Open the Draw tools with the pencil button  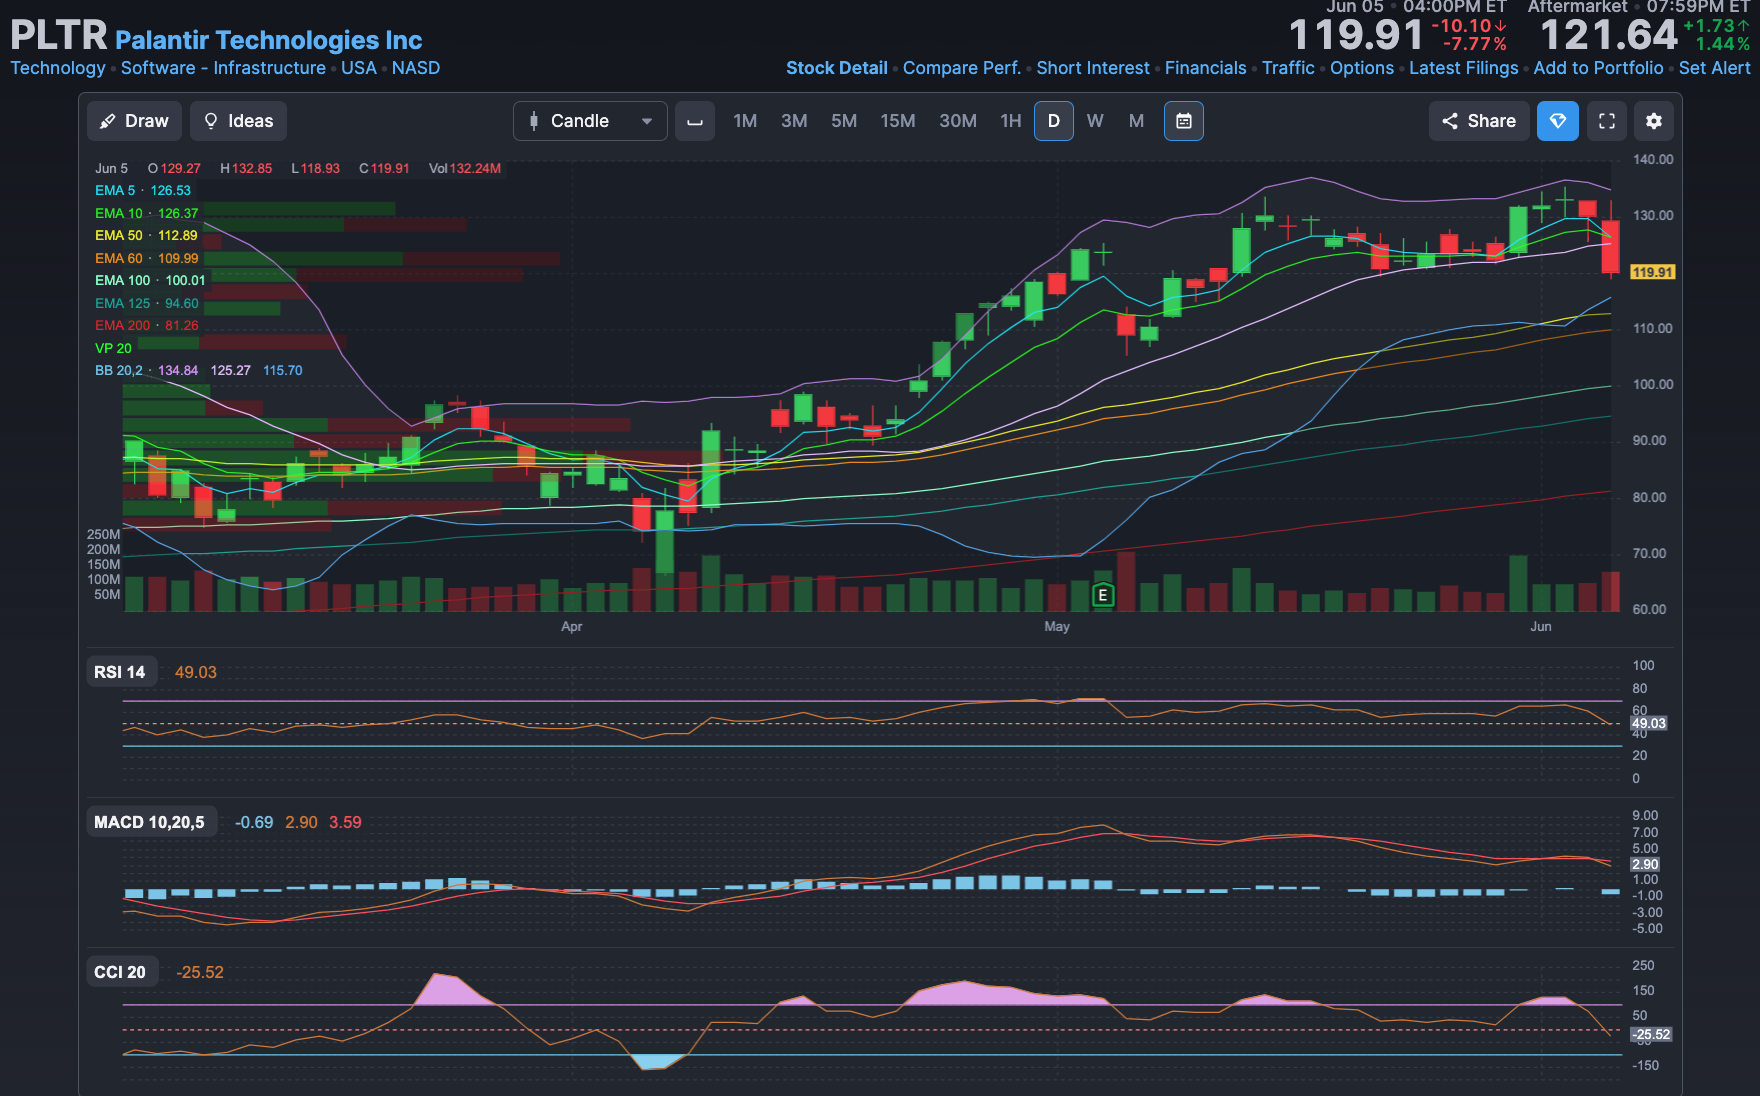pos(134,121)
